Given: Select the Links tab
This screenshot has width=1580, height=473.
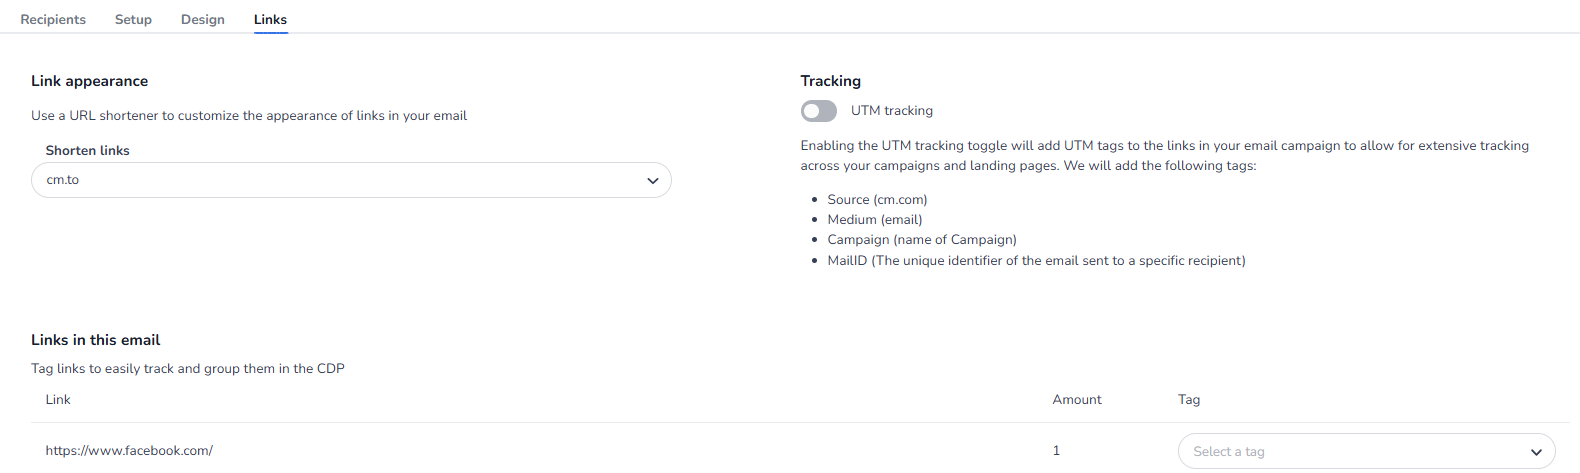Looking at the screenshot, I should [x=270, y=19].
